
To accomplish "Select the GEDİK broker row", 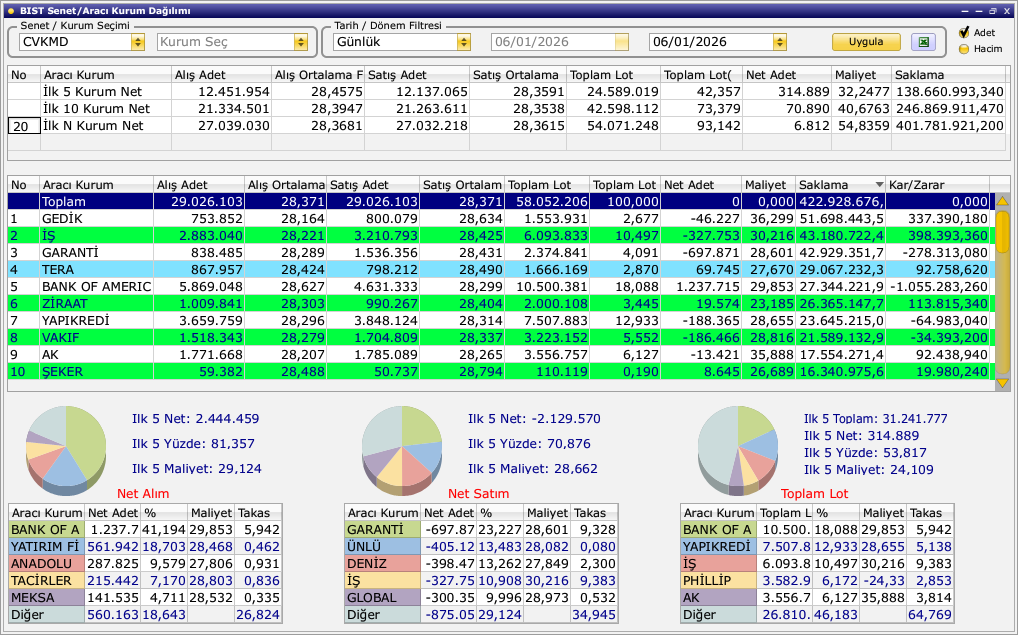I will [x=501, y=219].
